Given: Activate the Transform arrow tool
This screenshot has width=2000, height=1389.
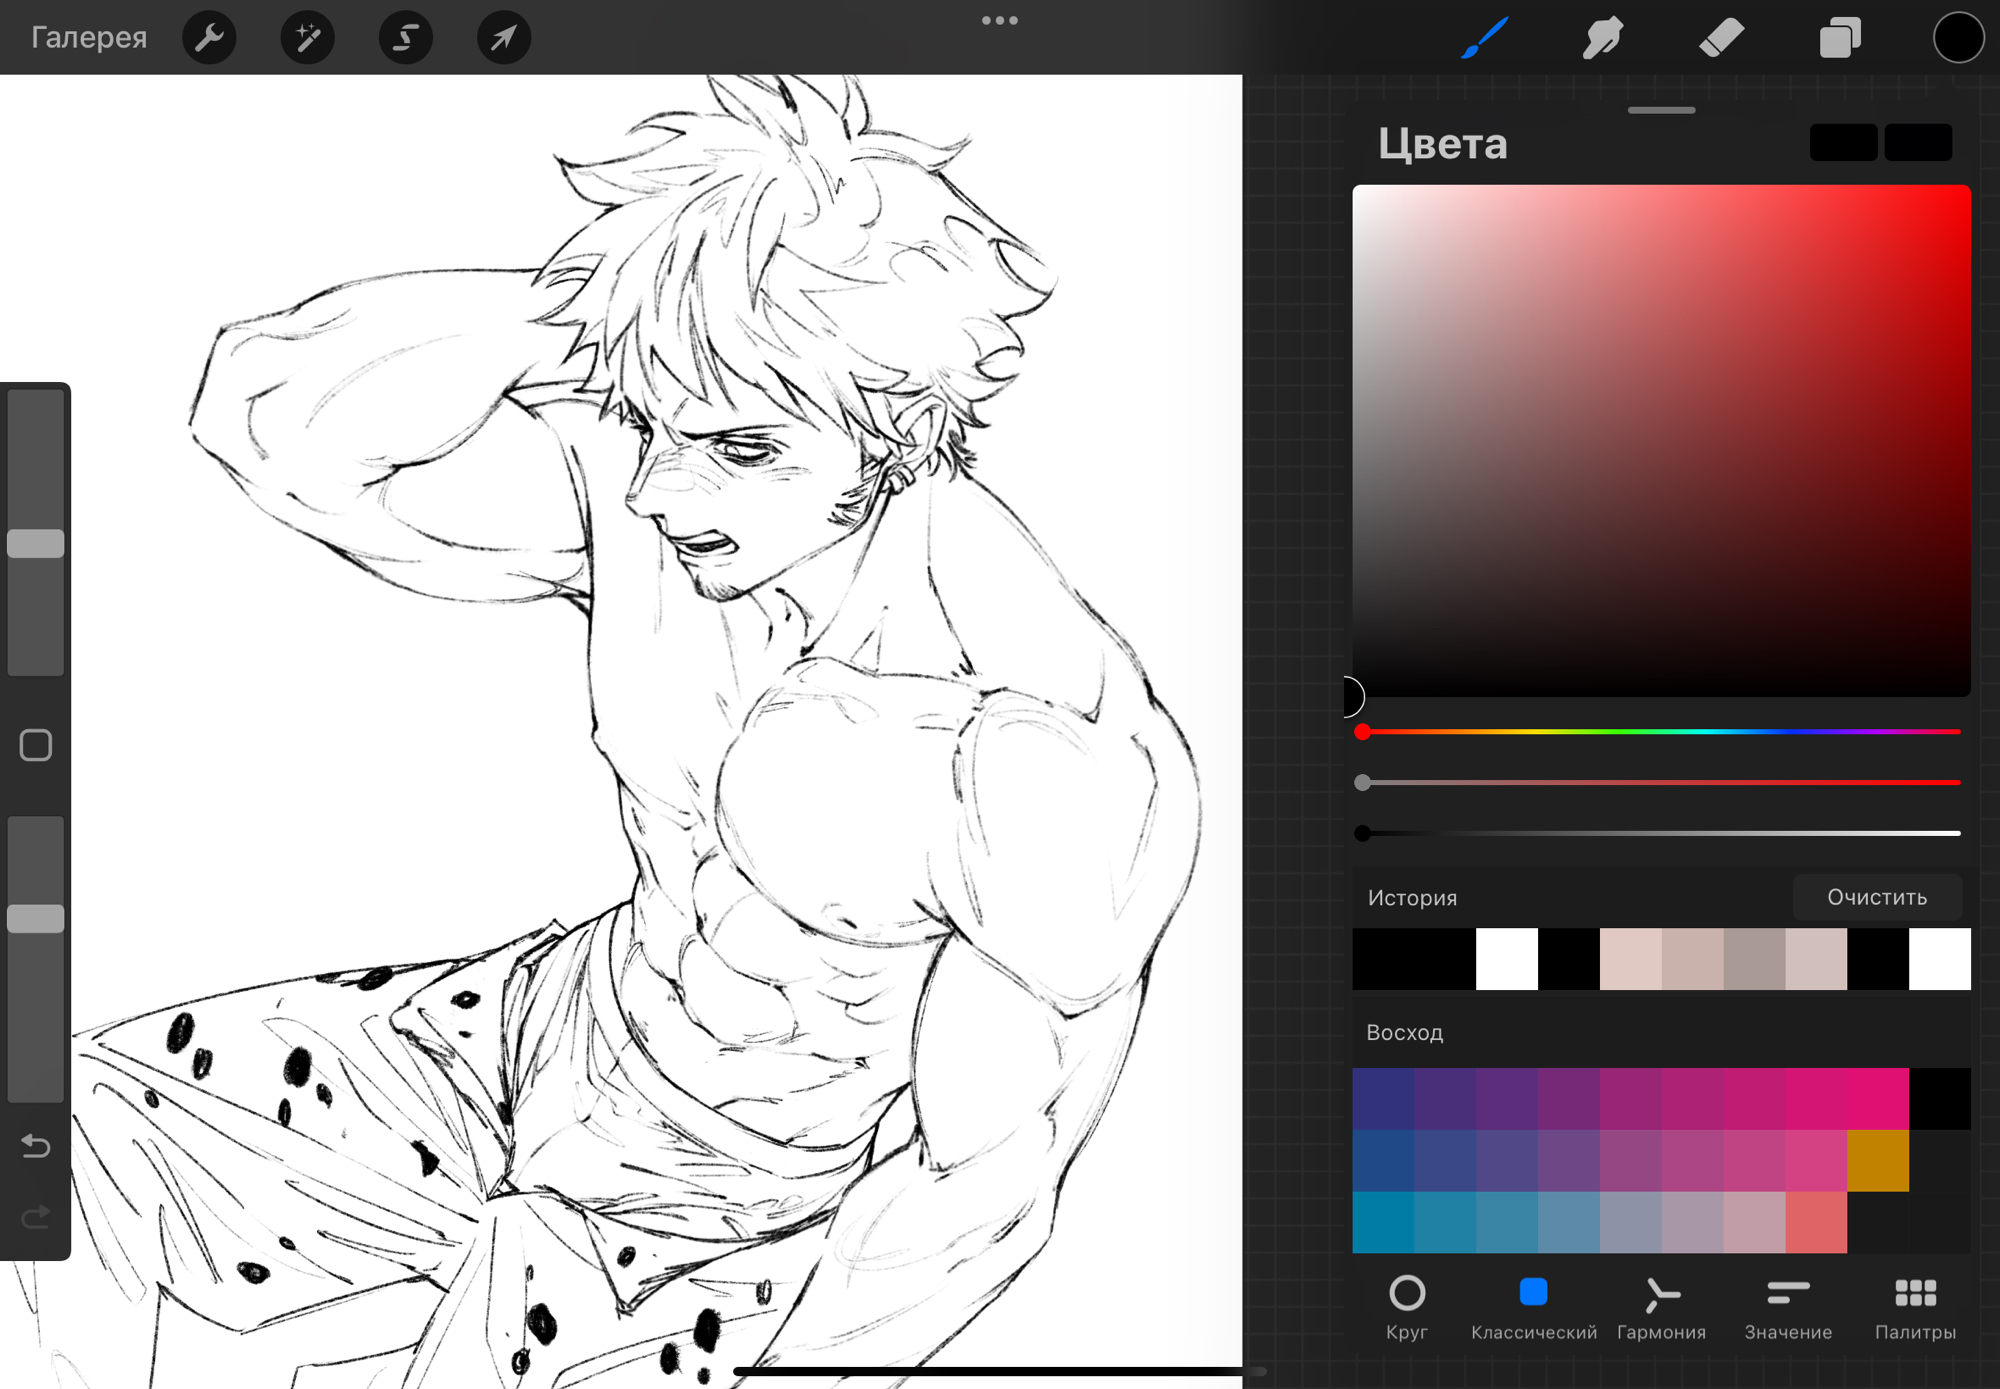Looking at the screenshot, I should [503, 38].
